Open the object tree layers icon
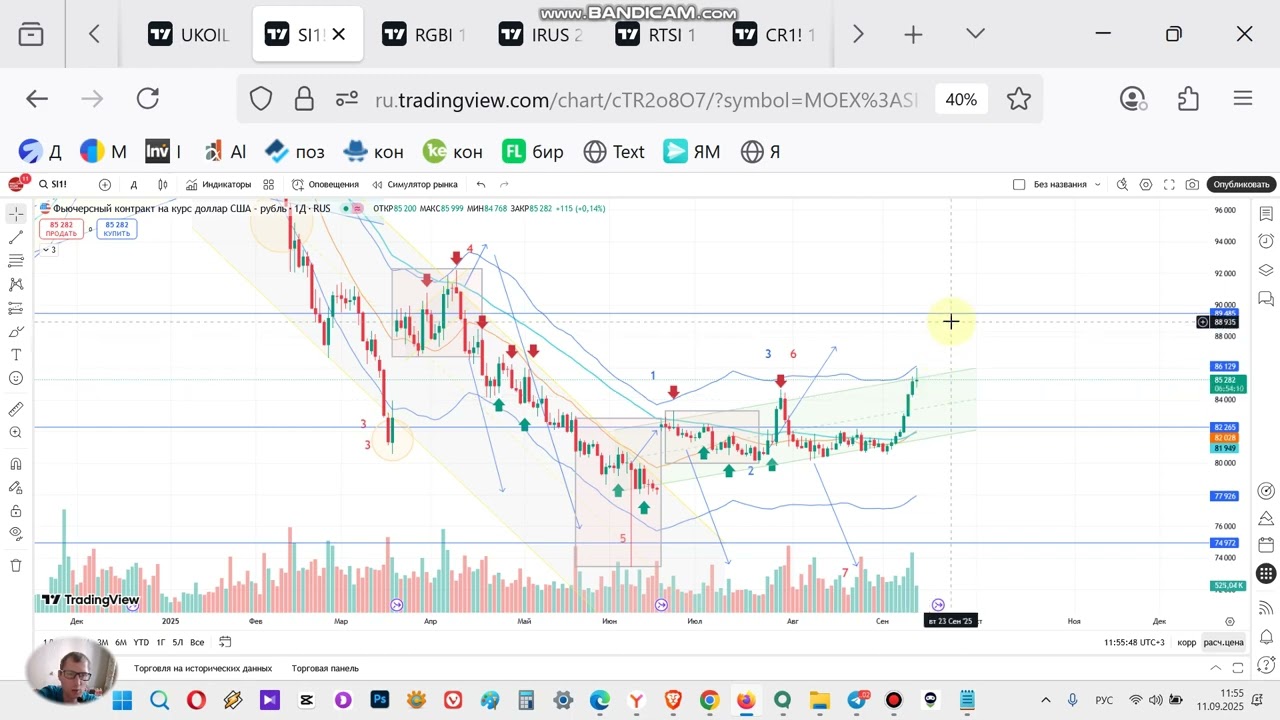The height and width of the screenshot is (720, 1280). pos(1266,270)
